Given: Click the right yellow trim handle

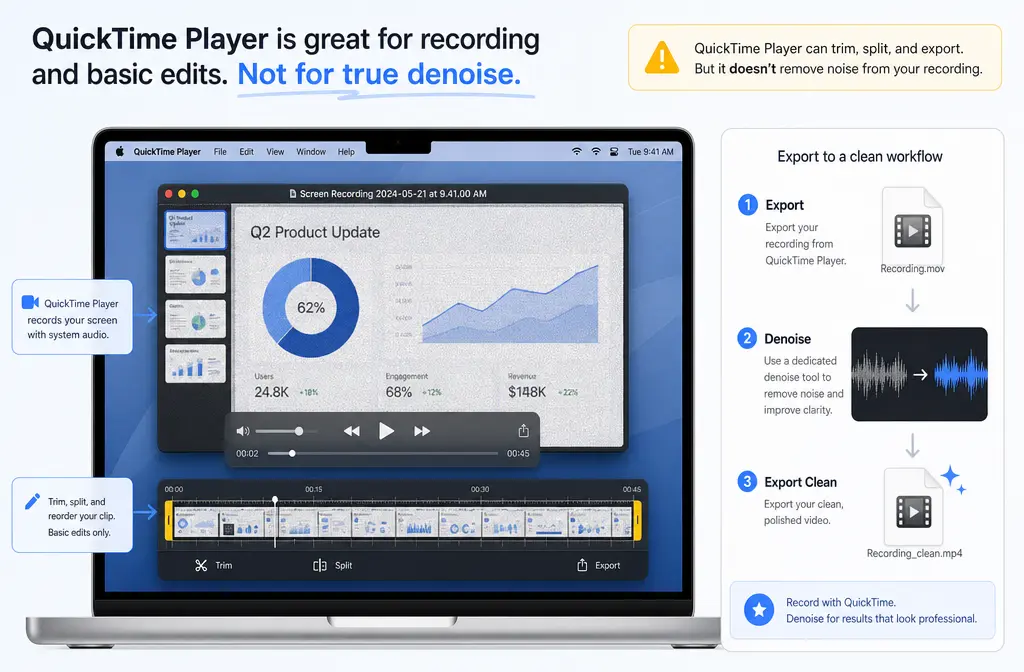Looking at the screenshot, I should (x=637, y=520).
